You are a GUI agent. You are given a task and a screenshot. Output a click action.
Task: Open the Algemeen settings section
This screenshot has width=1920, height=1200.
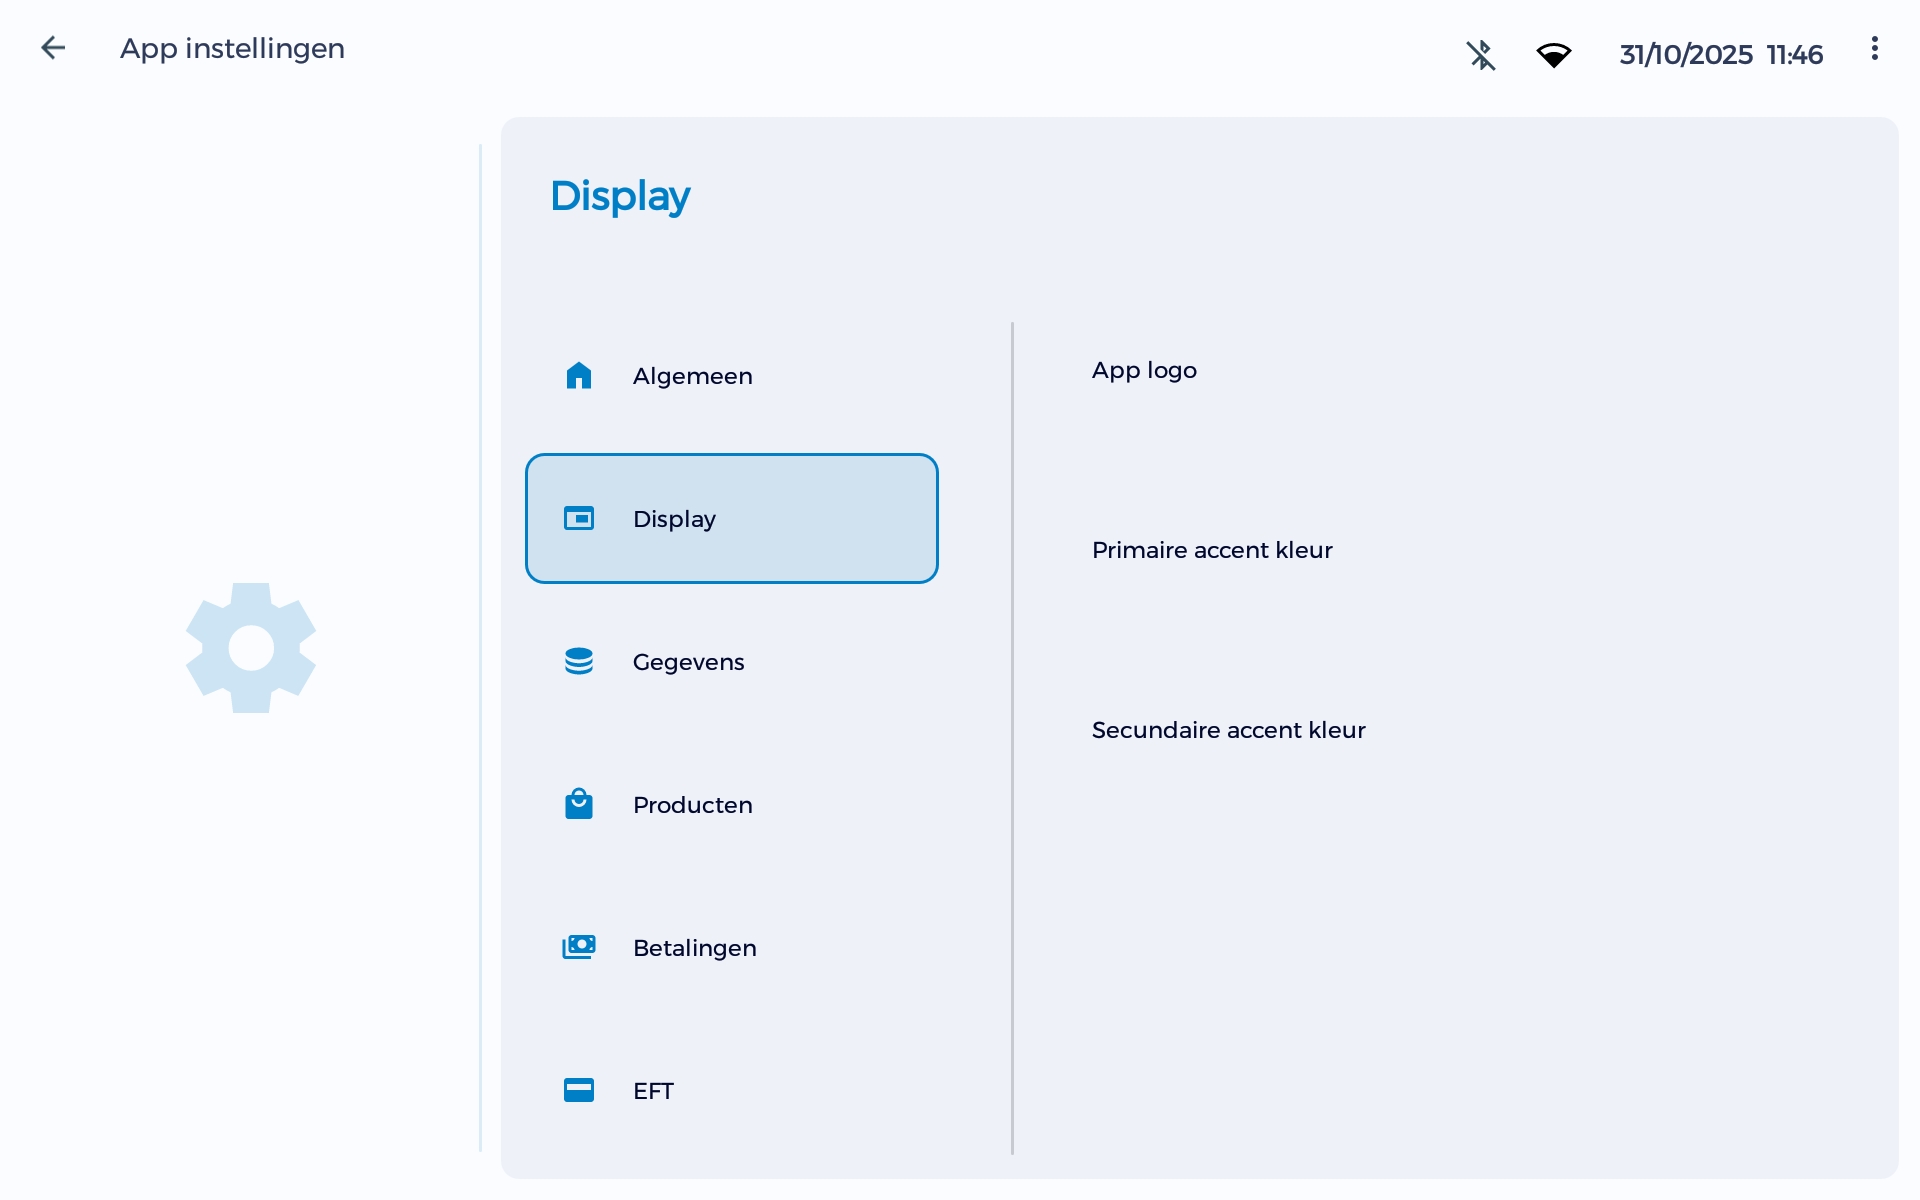(x=692, y=376)
